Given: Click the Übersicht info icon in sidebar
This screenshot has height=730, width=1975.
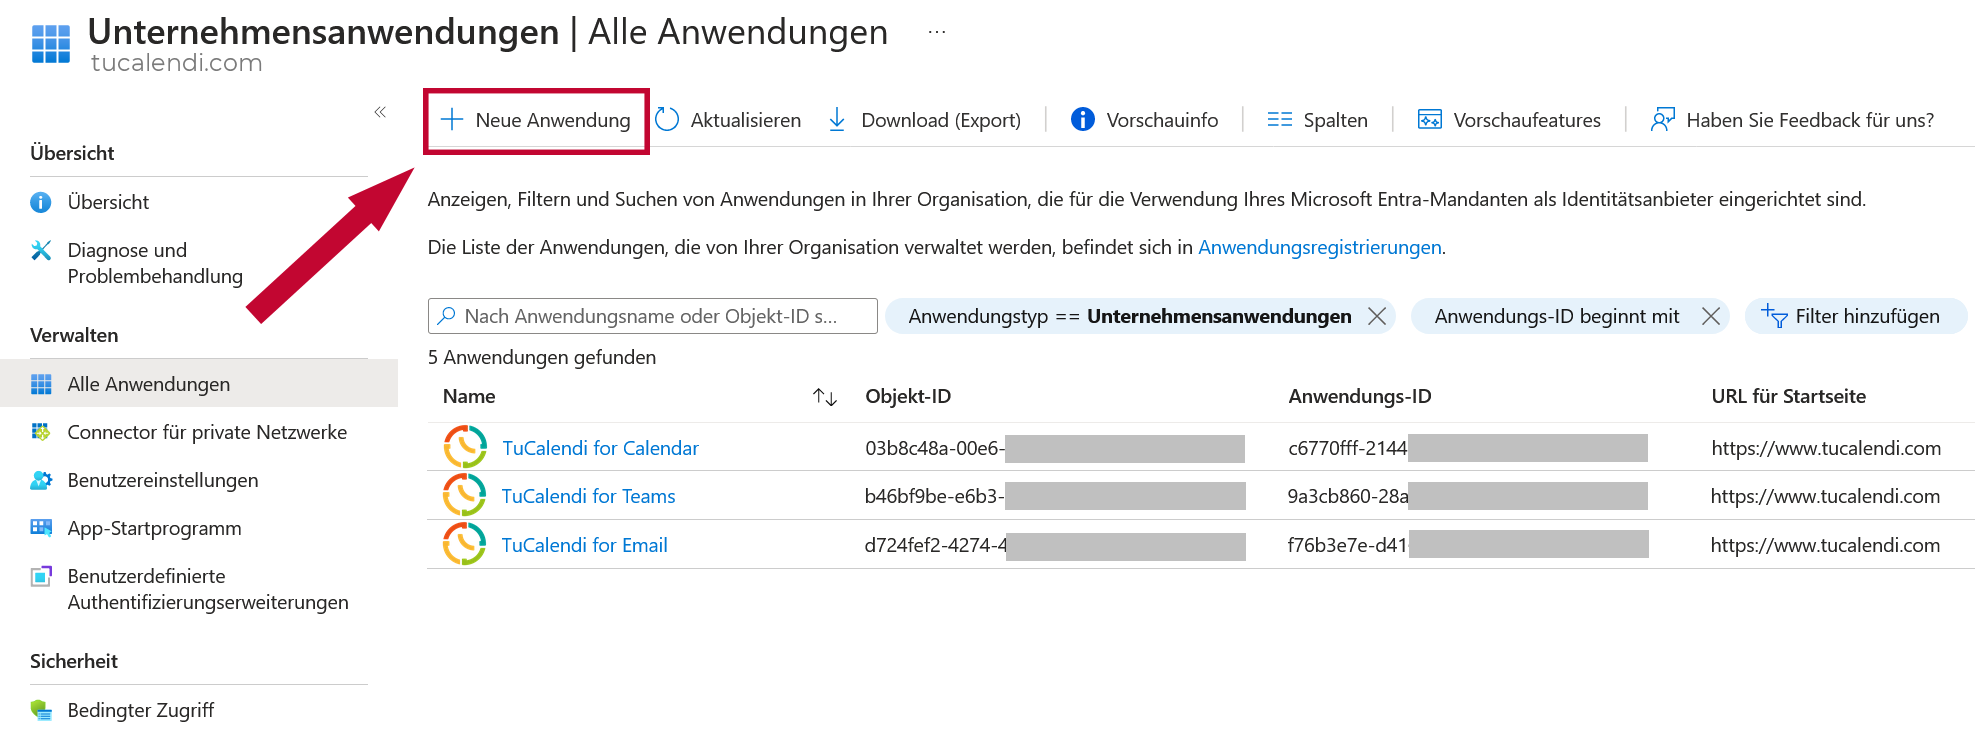Looking at the screenshot, I should [x=41, y=202].
